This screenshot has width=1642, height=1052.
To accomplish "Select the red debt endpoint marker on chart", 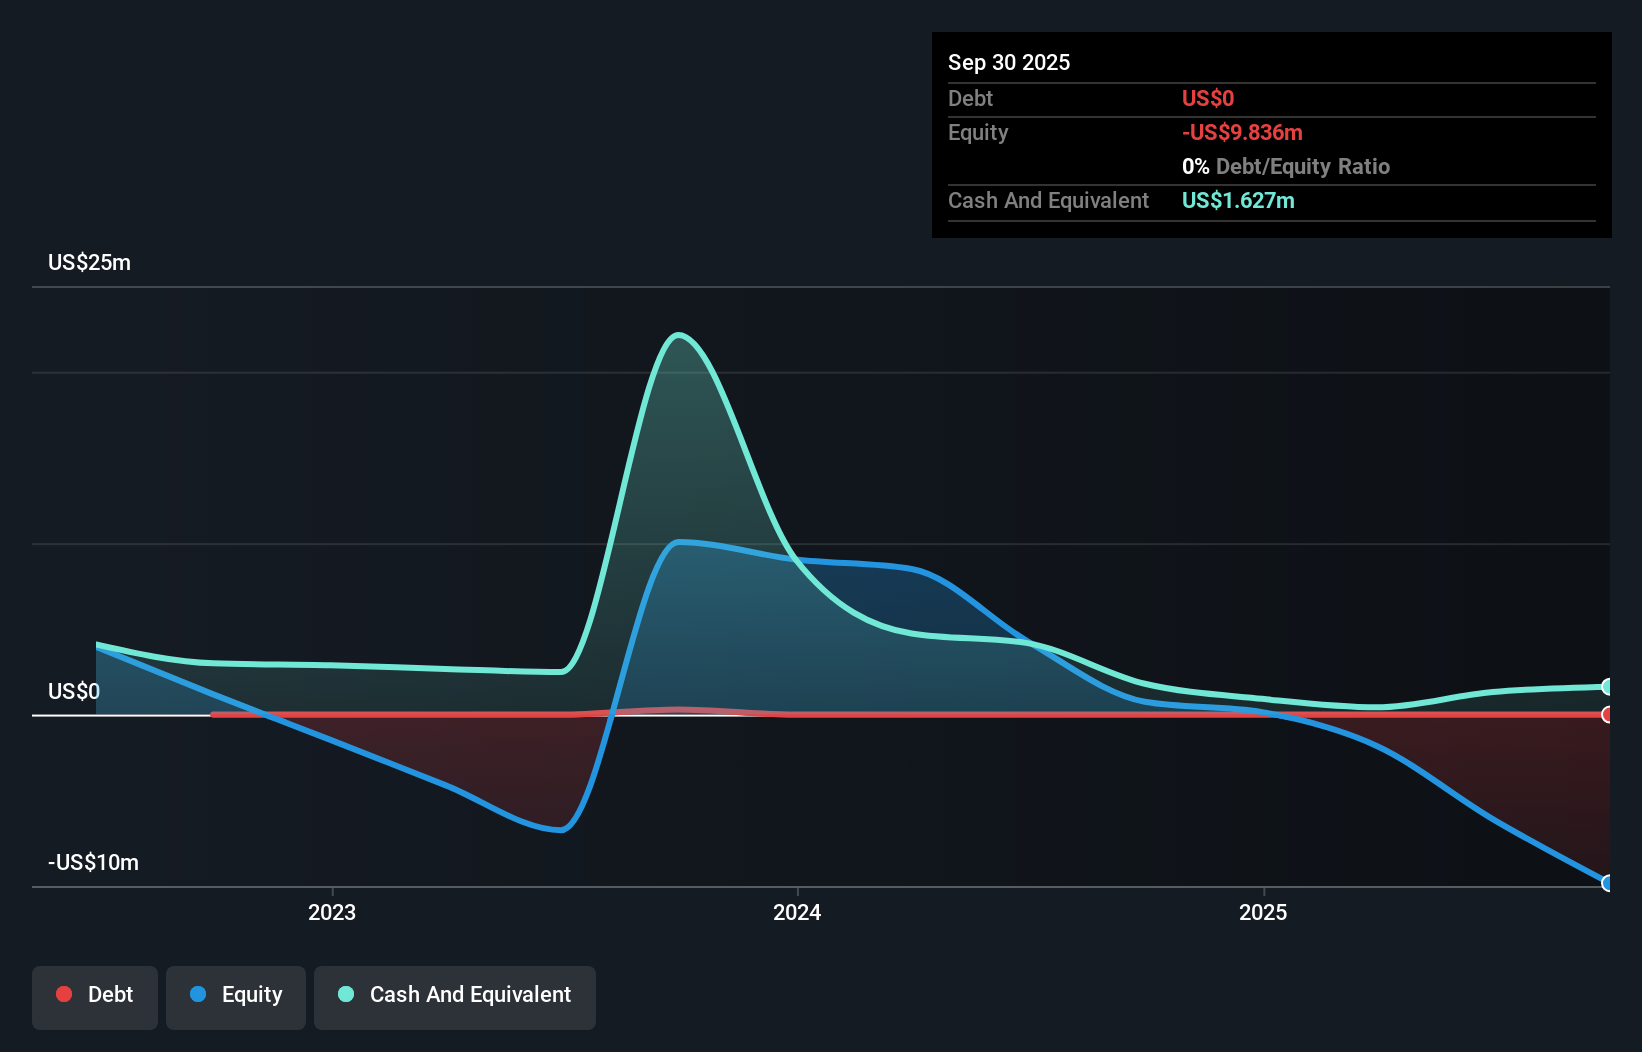I will click(x=1606, y=715).
